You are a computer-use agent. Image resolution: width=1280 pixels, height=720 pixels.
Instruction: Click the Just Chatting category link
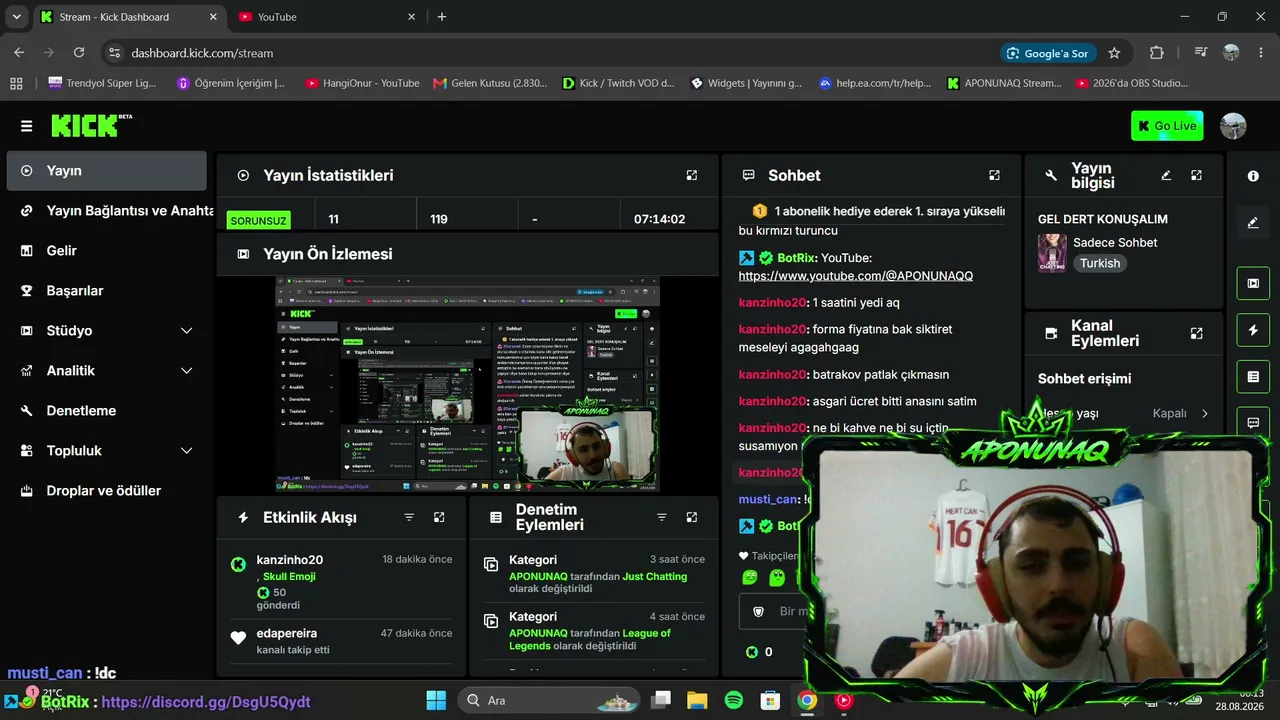pos(655,577)
